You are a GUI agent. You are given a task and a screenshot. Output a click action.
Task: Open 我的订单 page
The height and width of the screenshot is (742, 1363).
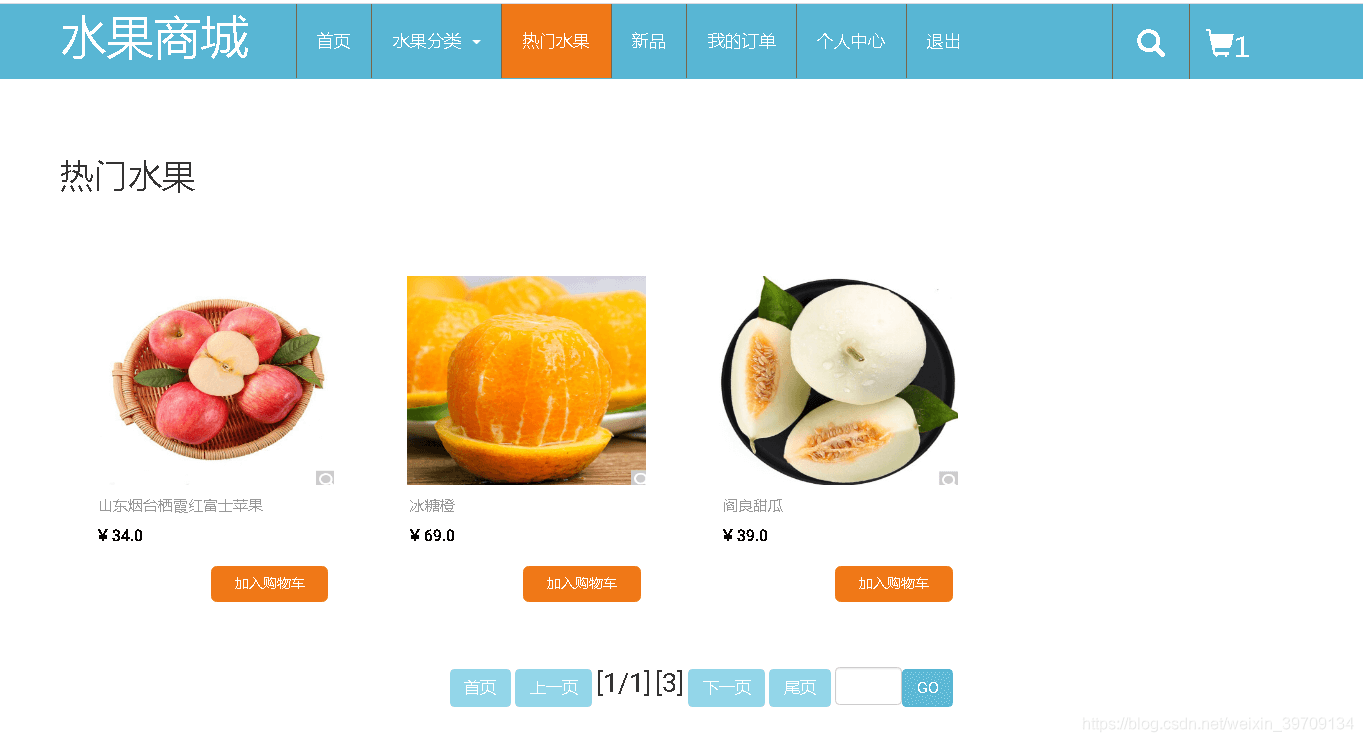coord(741,41)
